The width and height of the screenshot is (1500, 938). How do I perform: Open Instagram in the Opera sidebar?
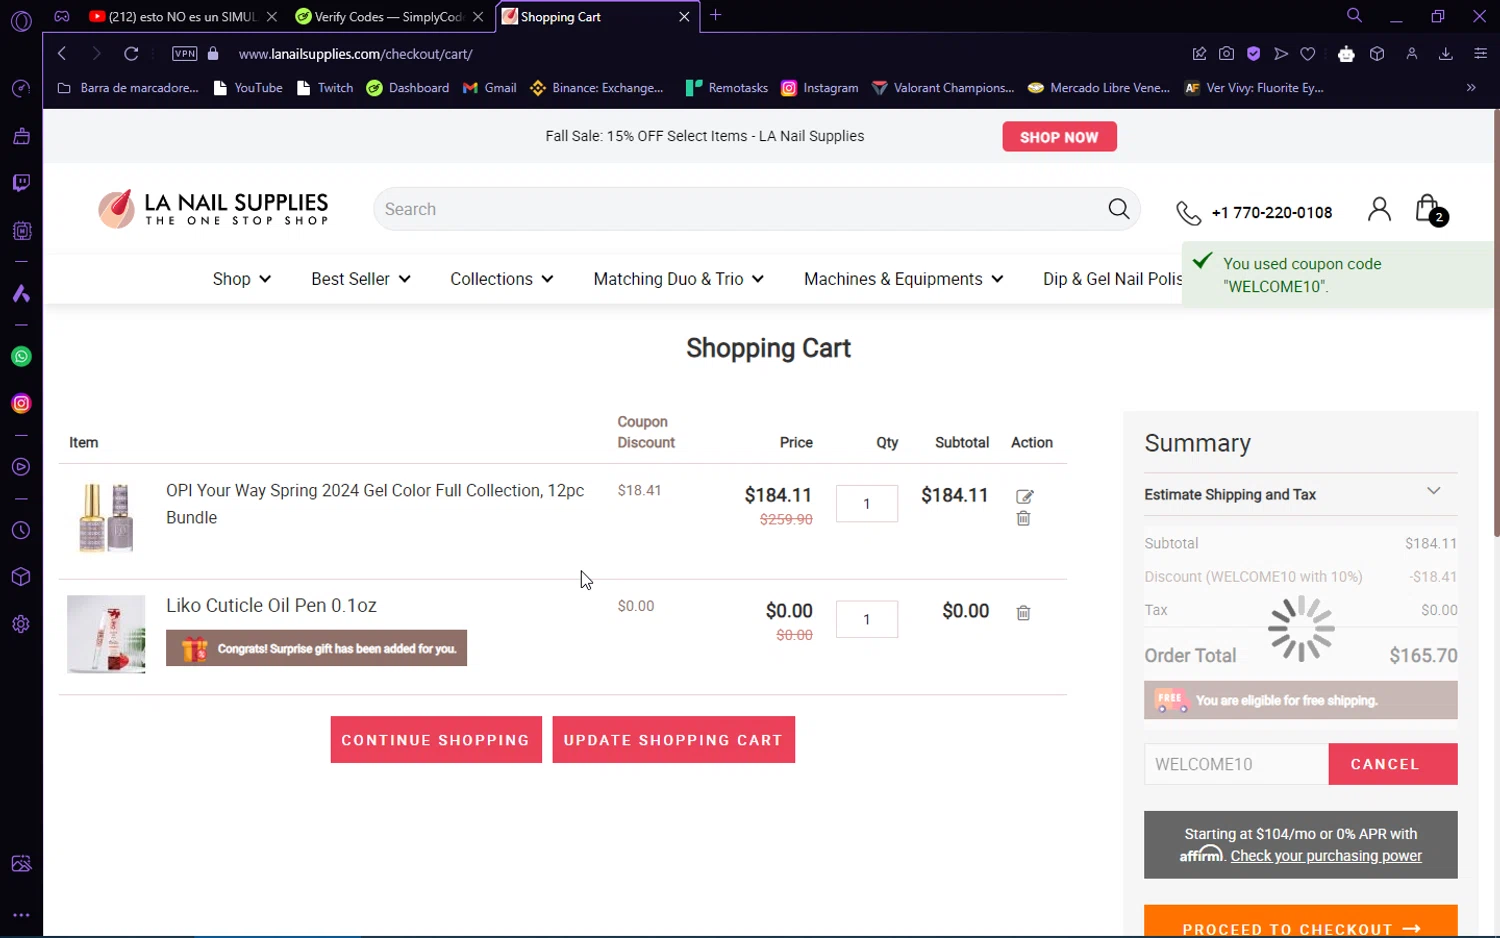tap(21, 404)
